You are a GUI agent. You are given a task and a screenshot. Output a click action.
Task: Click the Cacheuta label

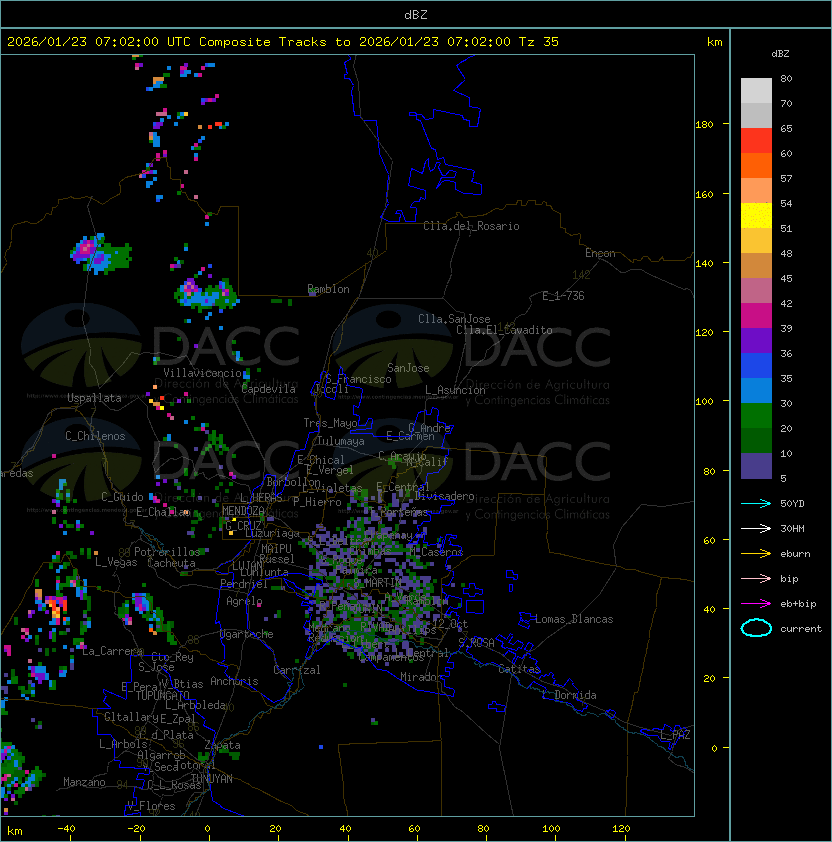click(x=171, y=563)
